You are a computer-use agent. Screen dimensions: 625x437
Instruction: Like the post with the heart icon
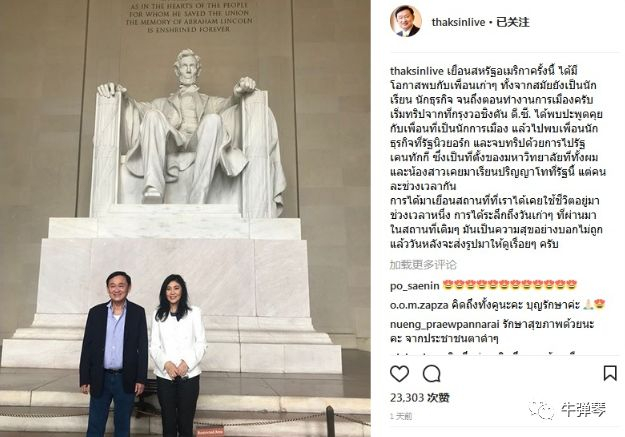[x=399, y=374]
